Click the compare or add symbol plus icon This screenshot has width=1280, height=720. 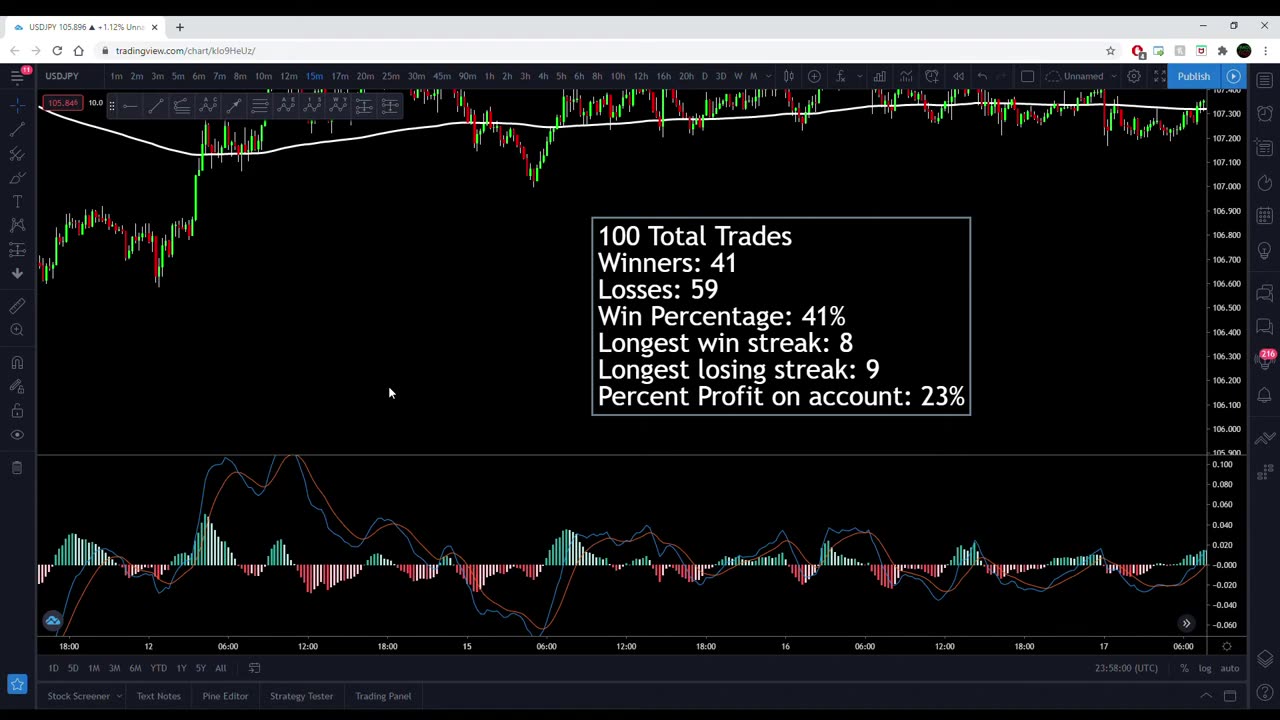click(814, 76)
